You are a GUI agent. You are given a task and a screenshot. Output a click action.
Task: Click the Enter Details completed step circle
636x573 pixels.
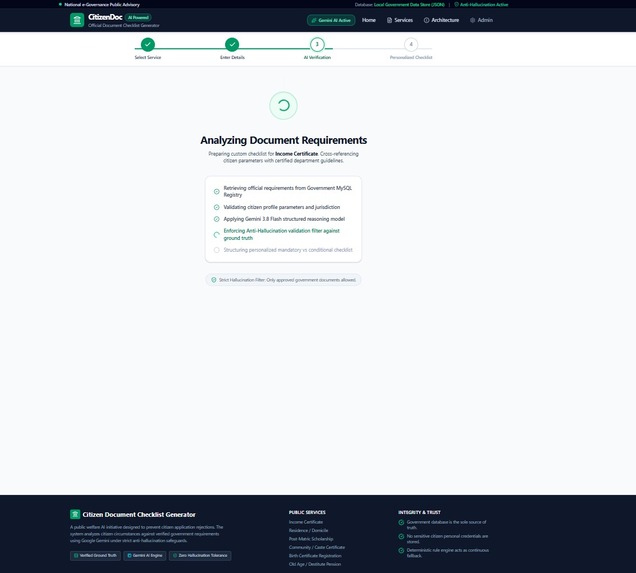[x=232, y=45]
